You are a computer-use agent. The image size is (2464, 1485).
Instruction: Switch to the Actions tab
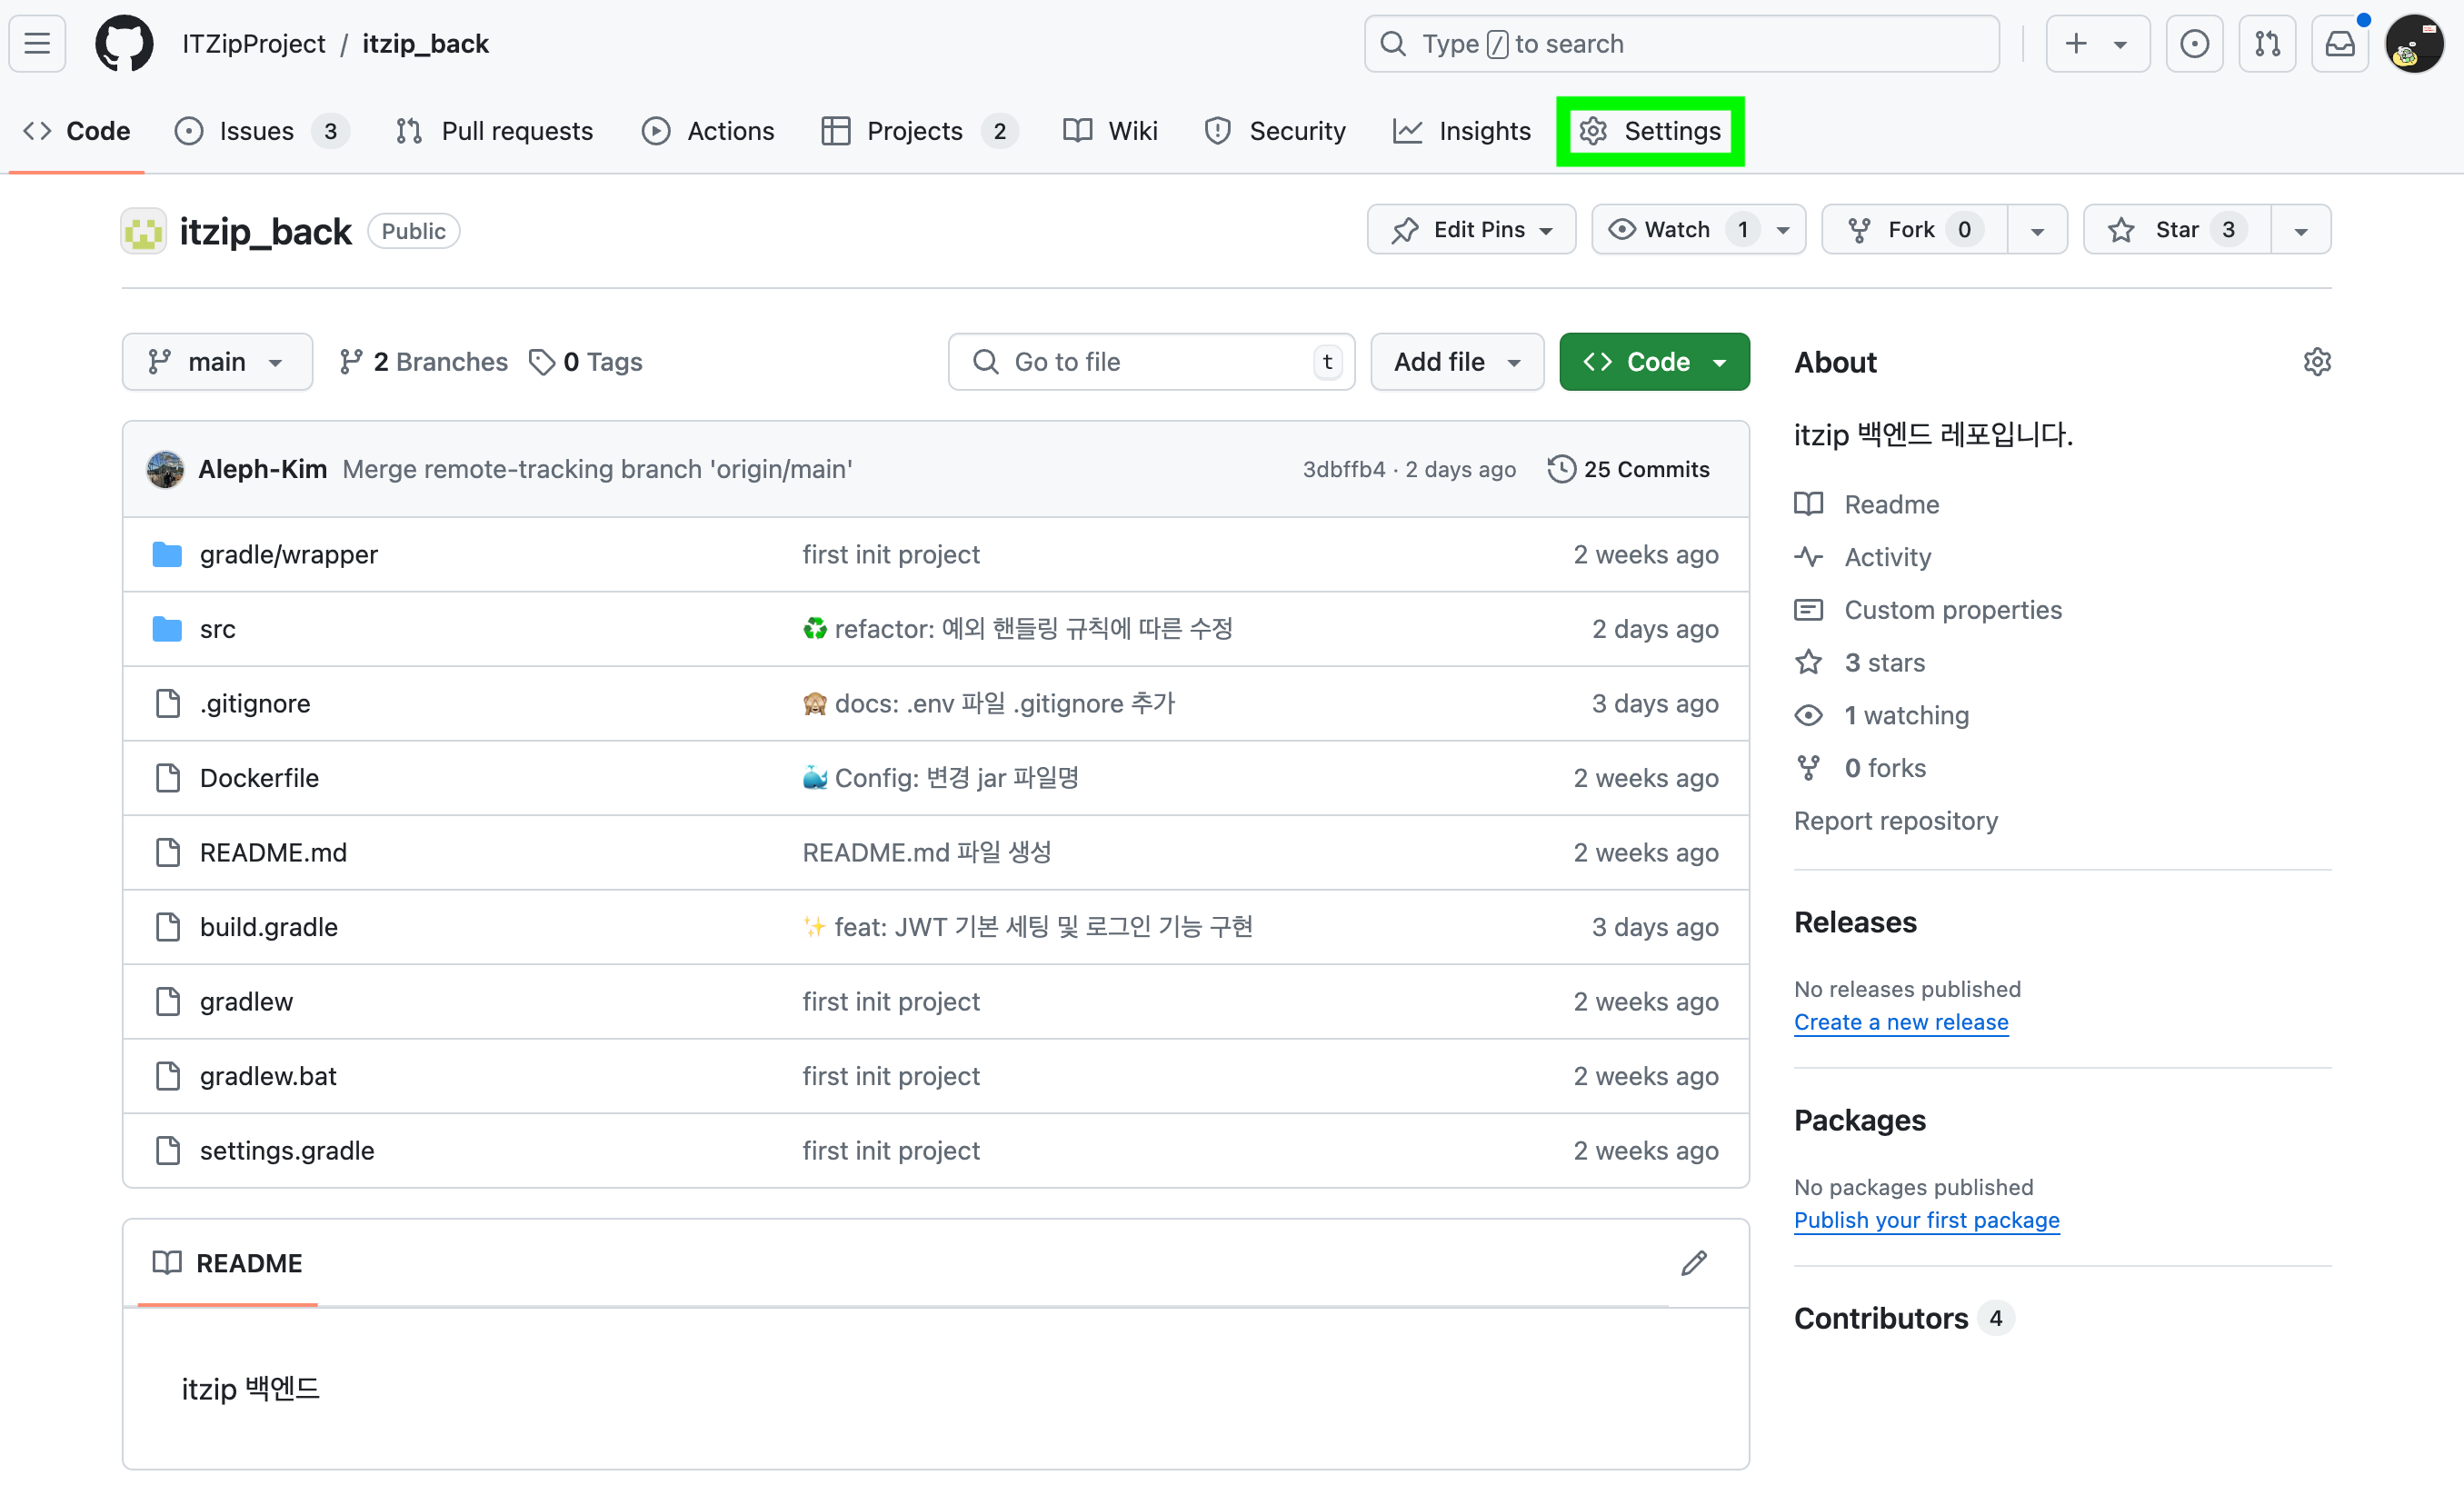click(x=708, y=130)
